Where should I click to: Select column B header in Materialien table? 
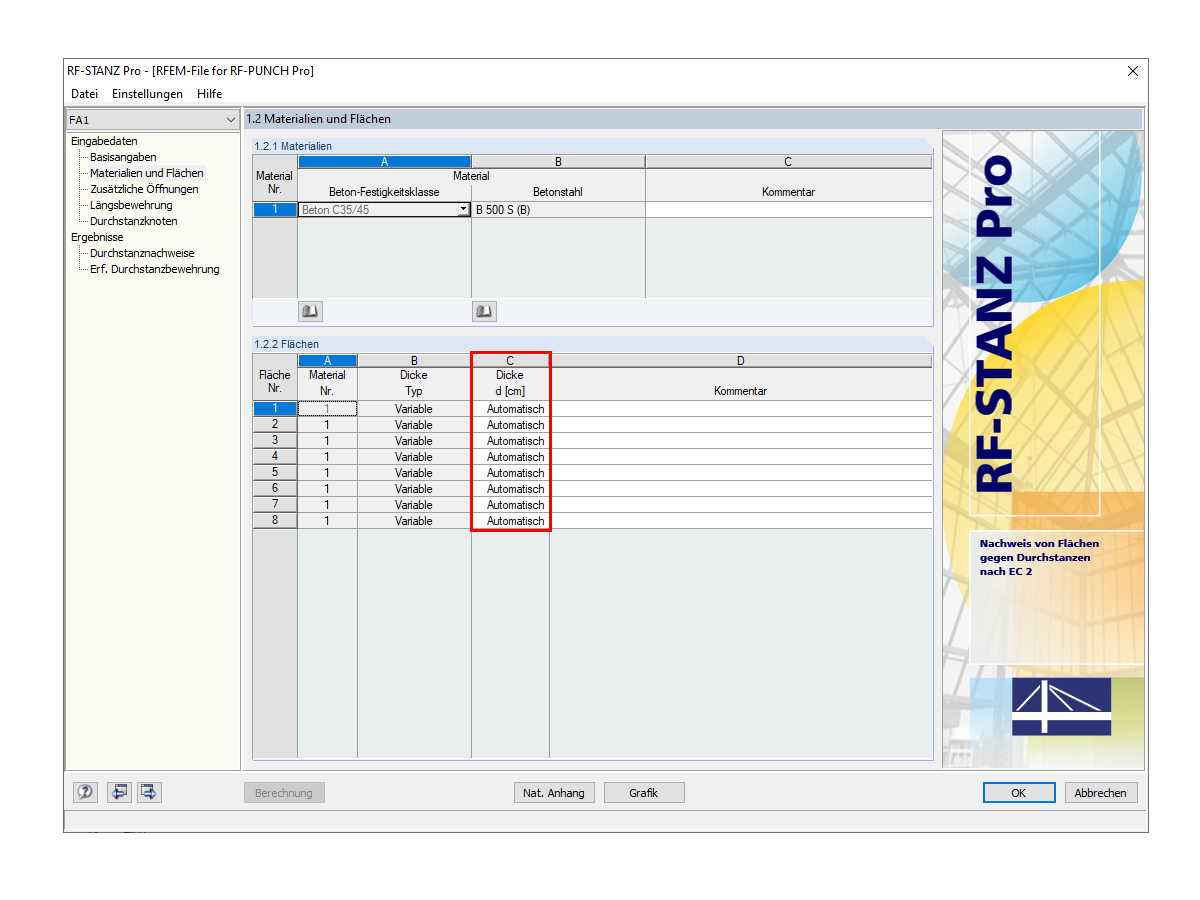tap(558, 161)
